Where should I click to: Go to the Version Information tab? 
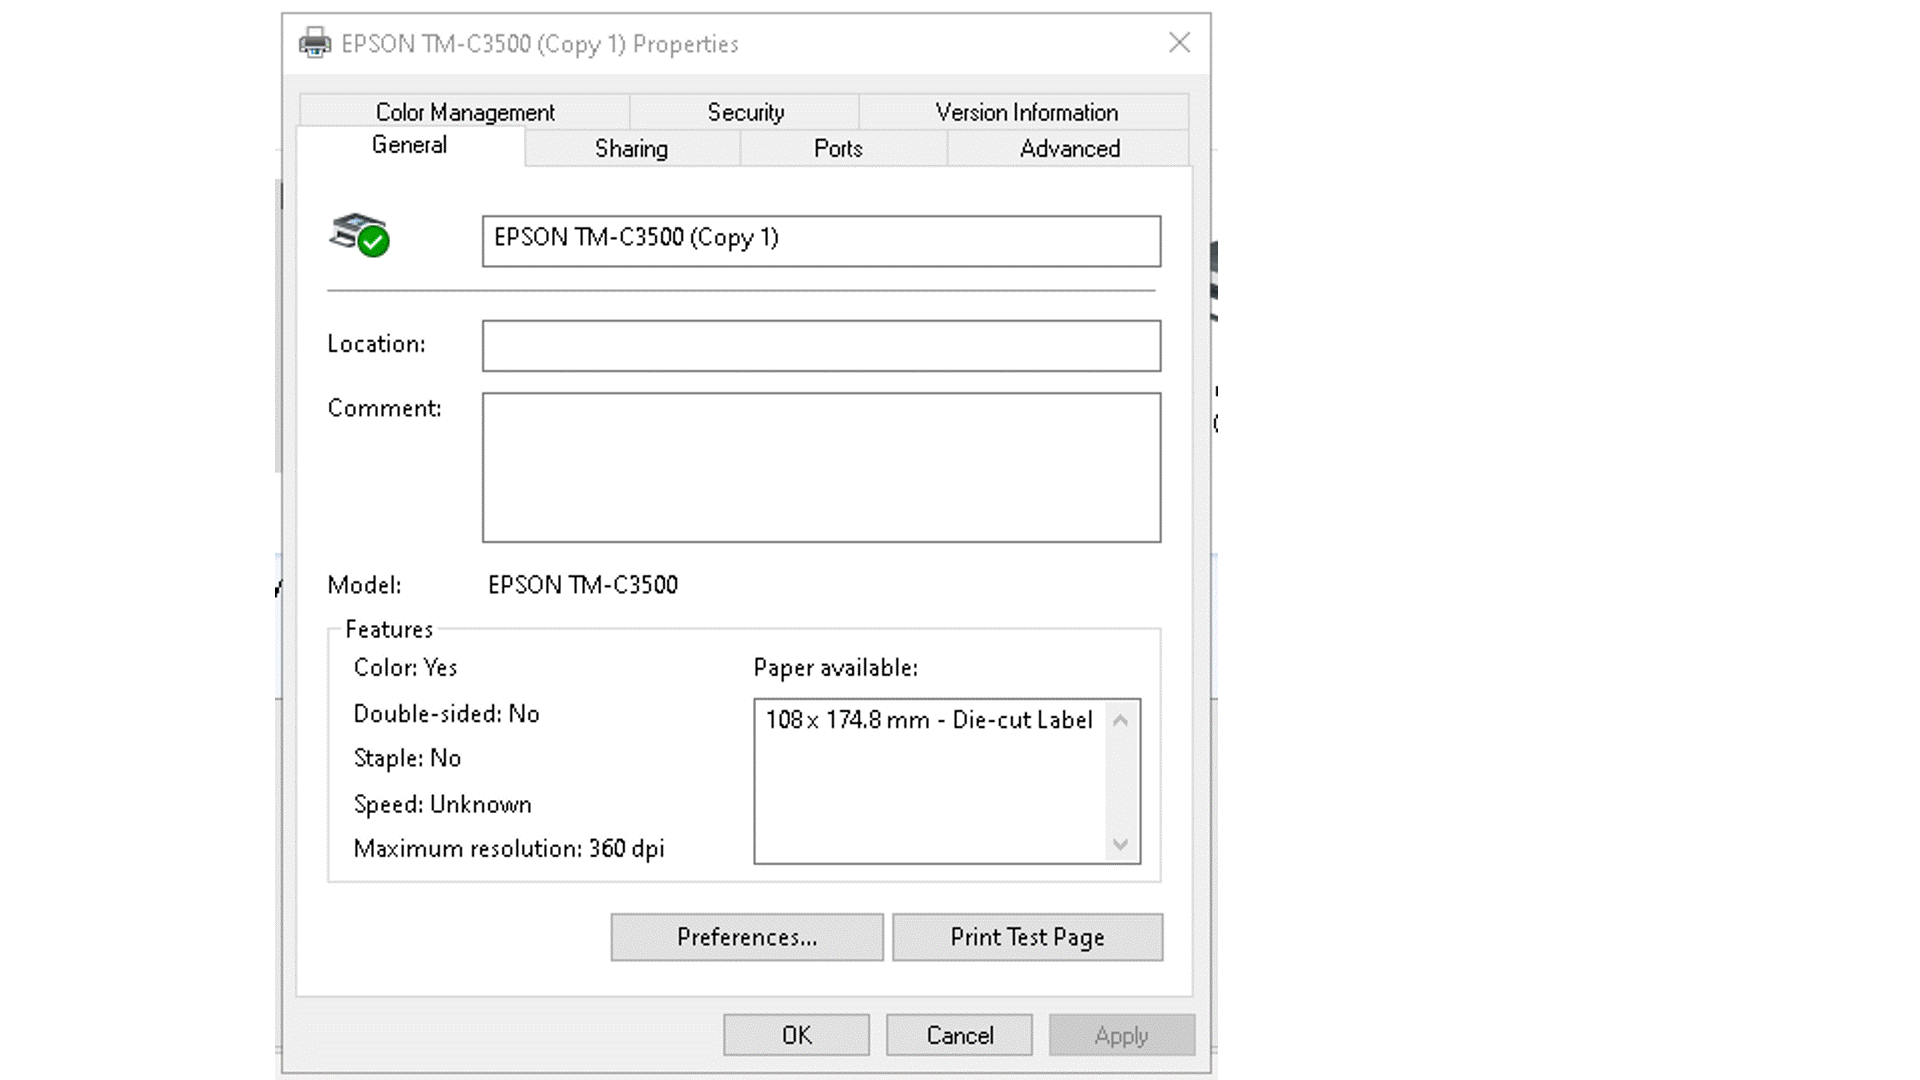coord(1026,112)
